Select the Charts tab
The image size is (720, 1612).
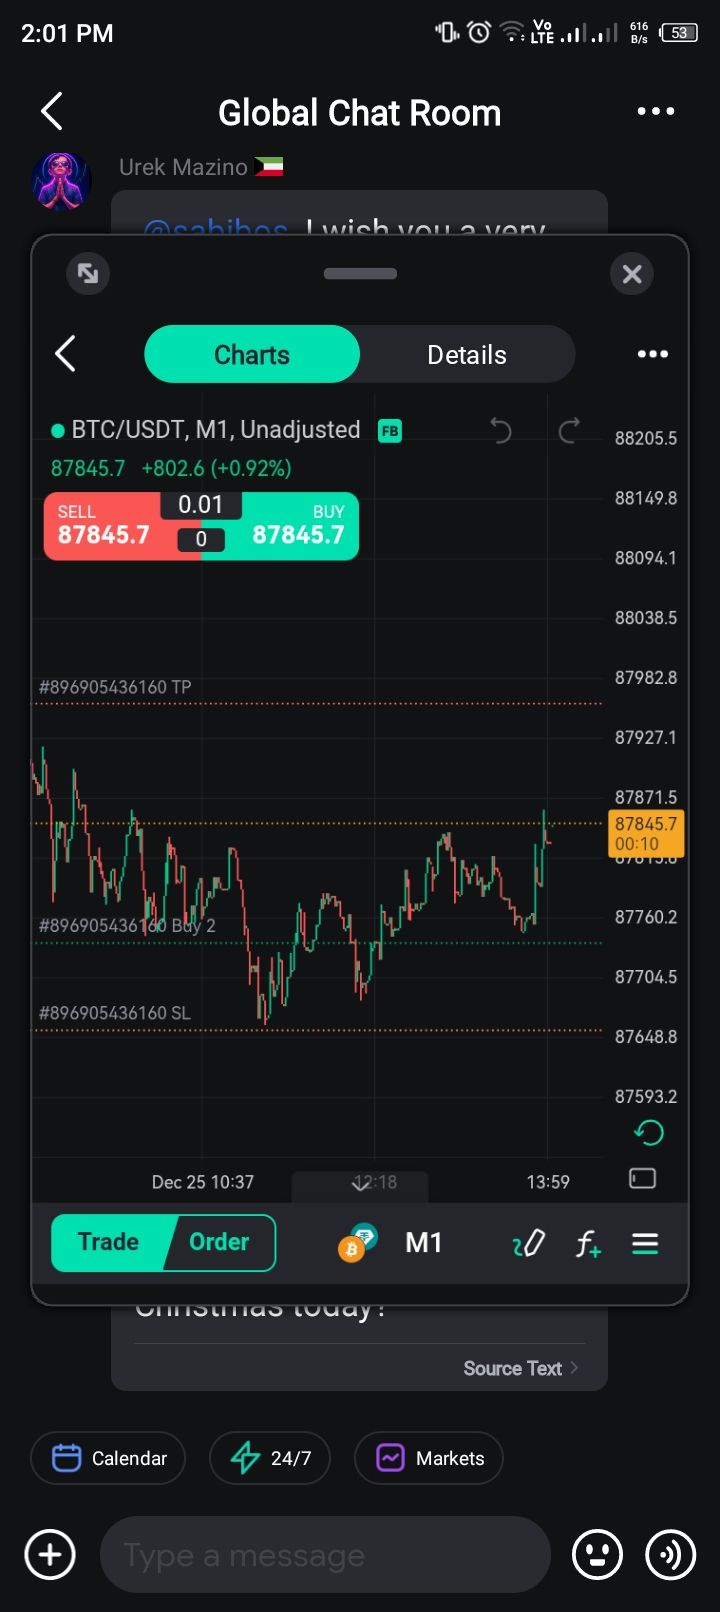[x=252, y=355]
